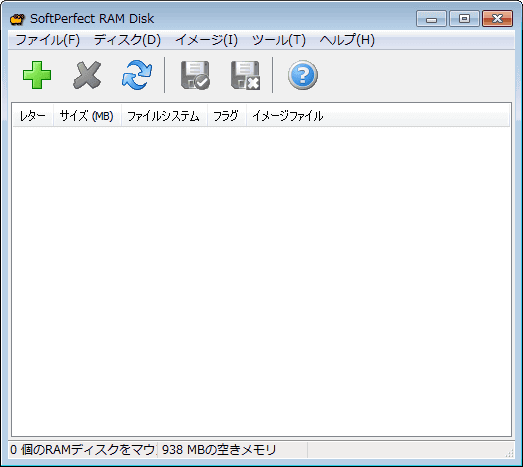Click the gray X remove disk icon

[87, 75]
